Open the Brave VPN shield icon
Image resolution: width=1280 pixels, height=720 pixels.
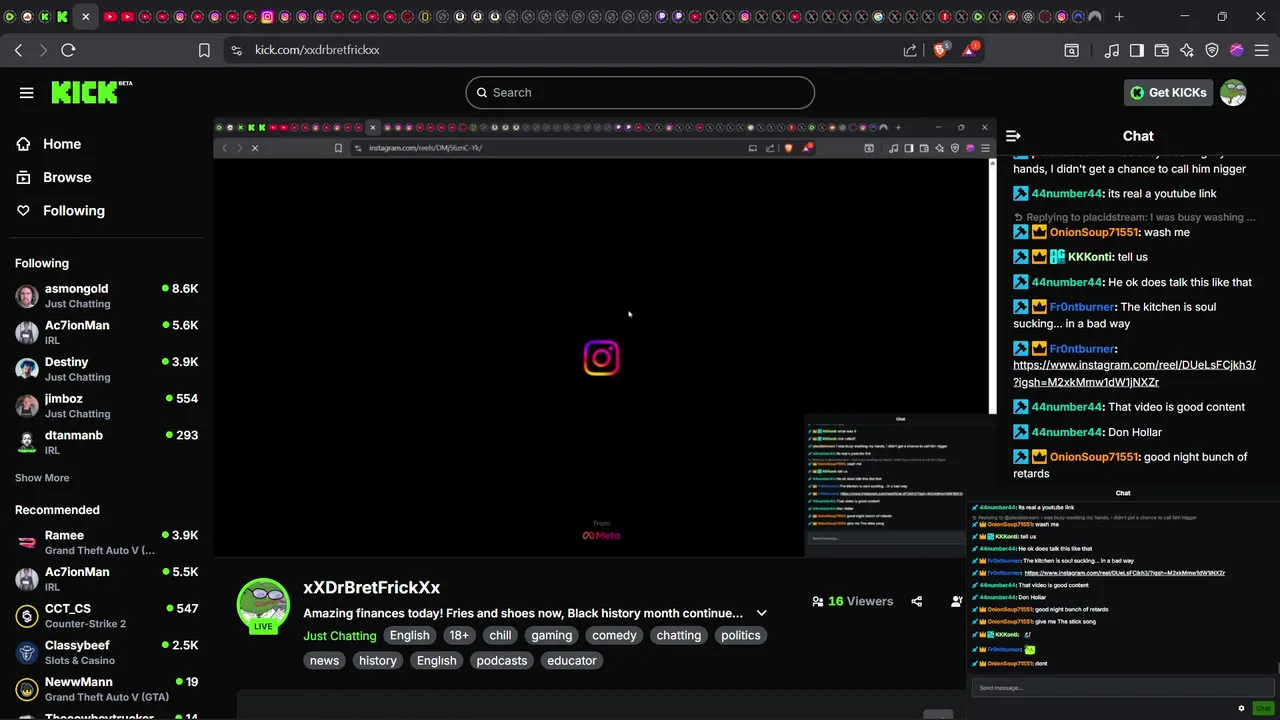[1212, 50]
